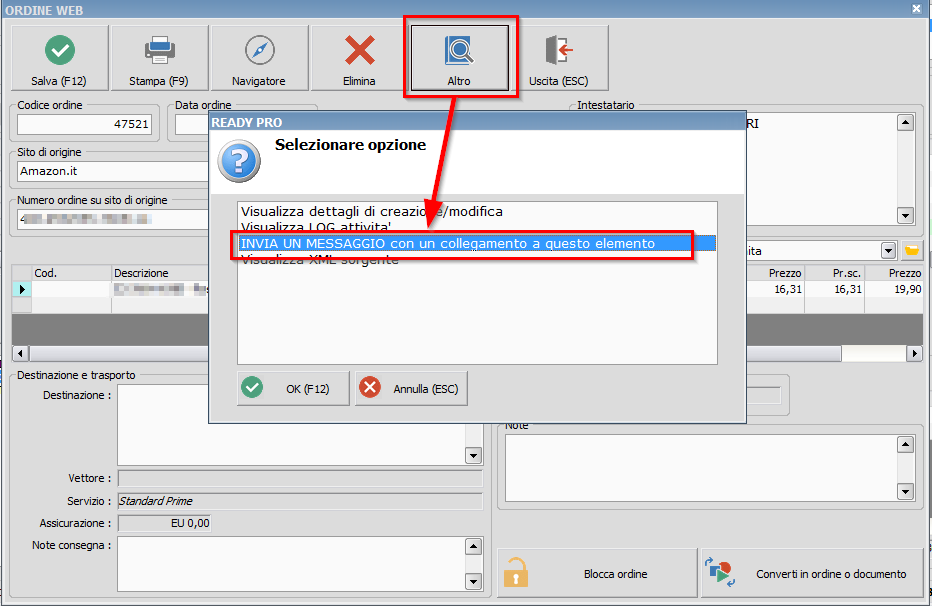Cancel dialog with Annulla (ESC)

coord(411,389)
